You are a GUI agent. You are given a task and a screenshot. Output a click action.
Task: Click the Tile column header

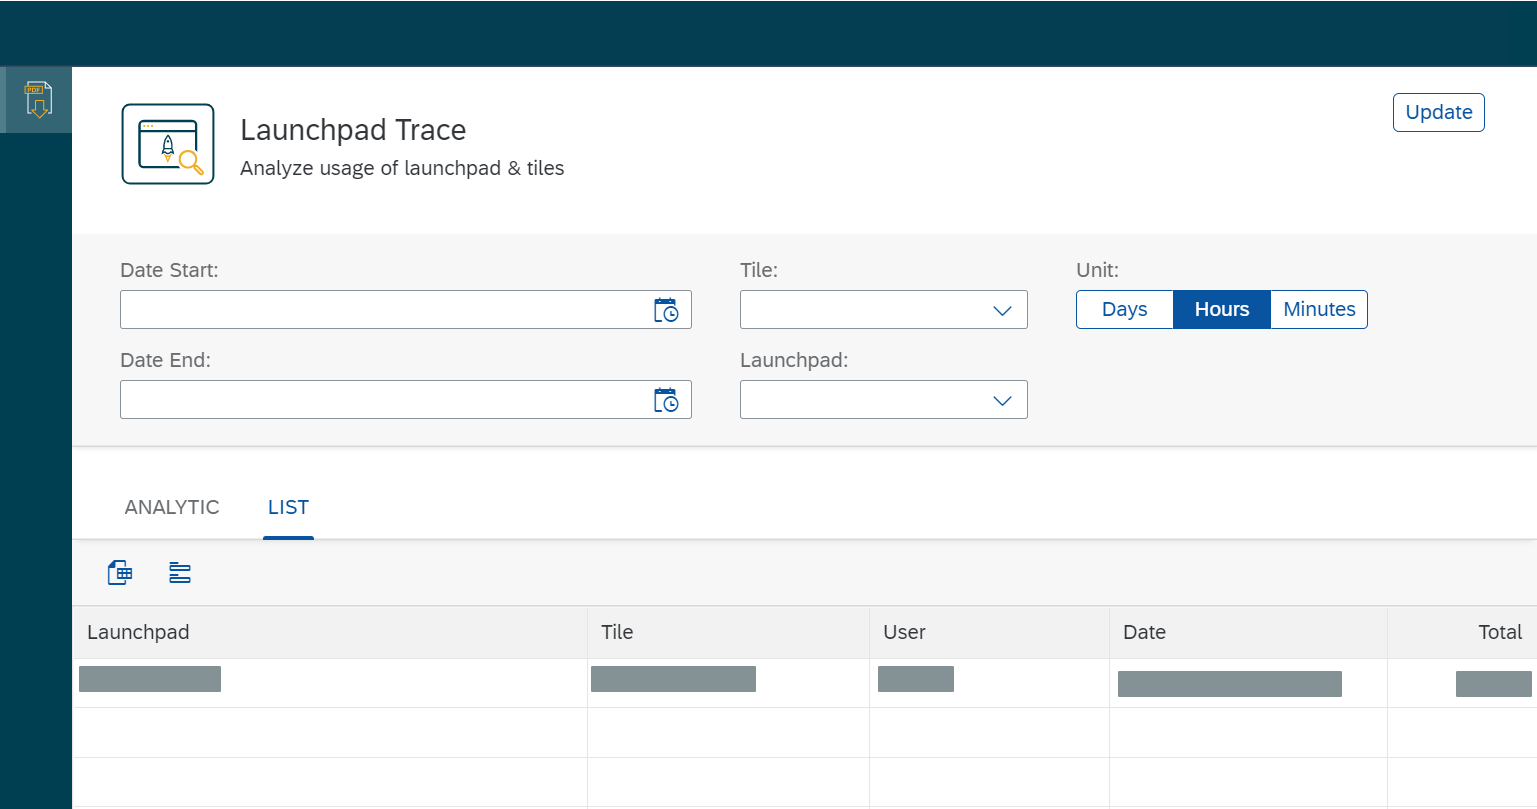coord(728,632)
